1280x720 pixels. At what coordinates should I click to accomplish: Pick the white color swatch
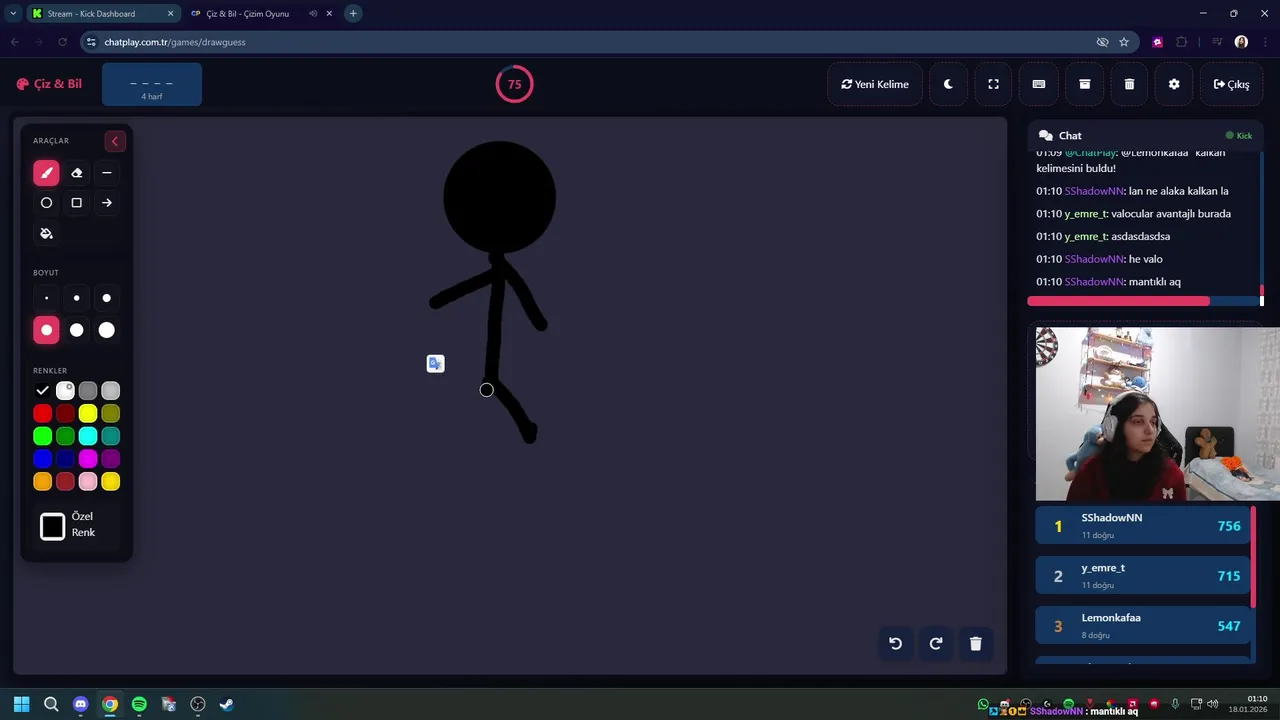pyautogui.click(x=65, y=391)
